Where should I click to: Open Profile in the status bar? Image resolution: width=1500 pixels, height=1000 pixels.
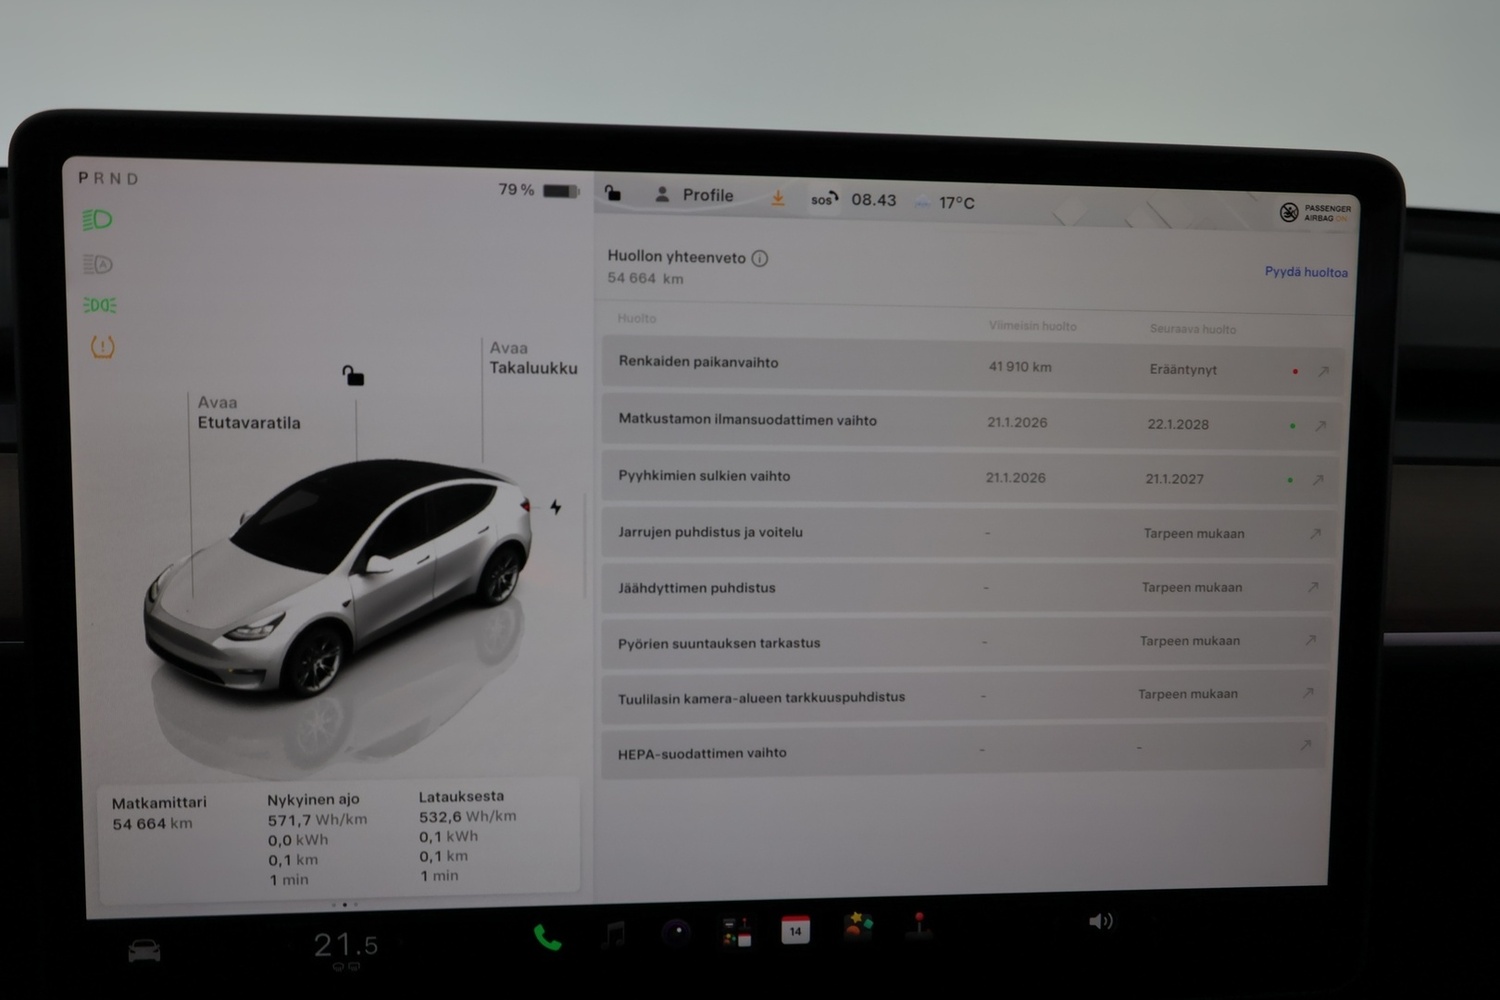694,195
